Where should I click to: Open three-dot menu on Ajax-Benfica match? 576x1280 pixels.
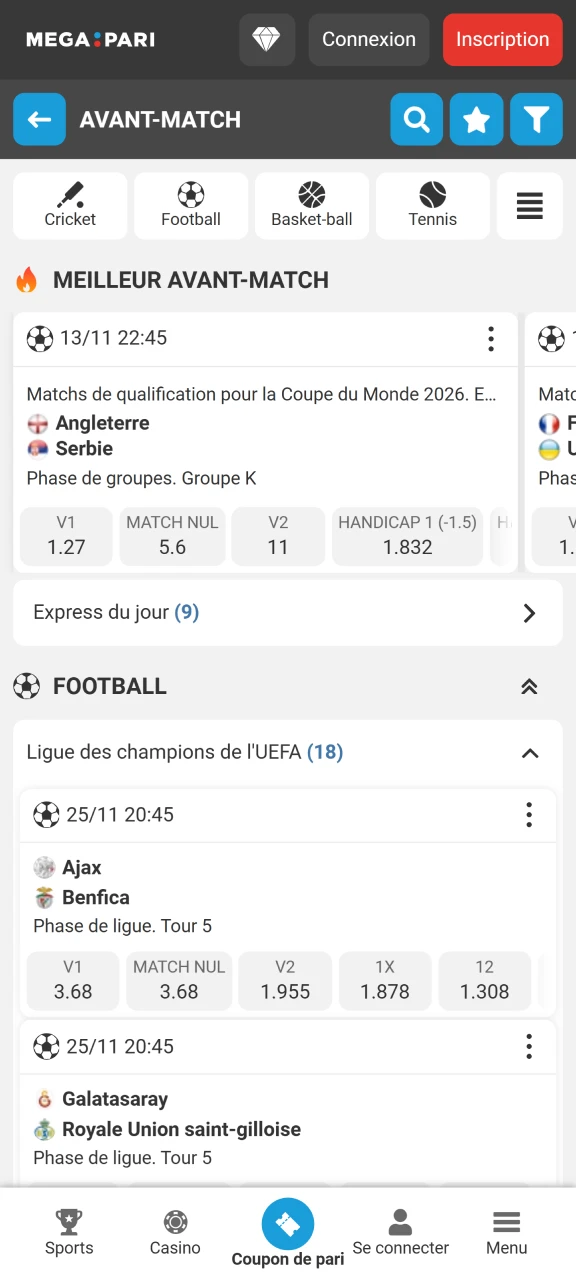529,815
